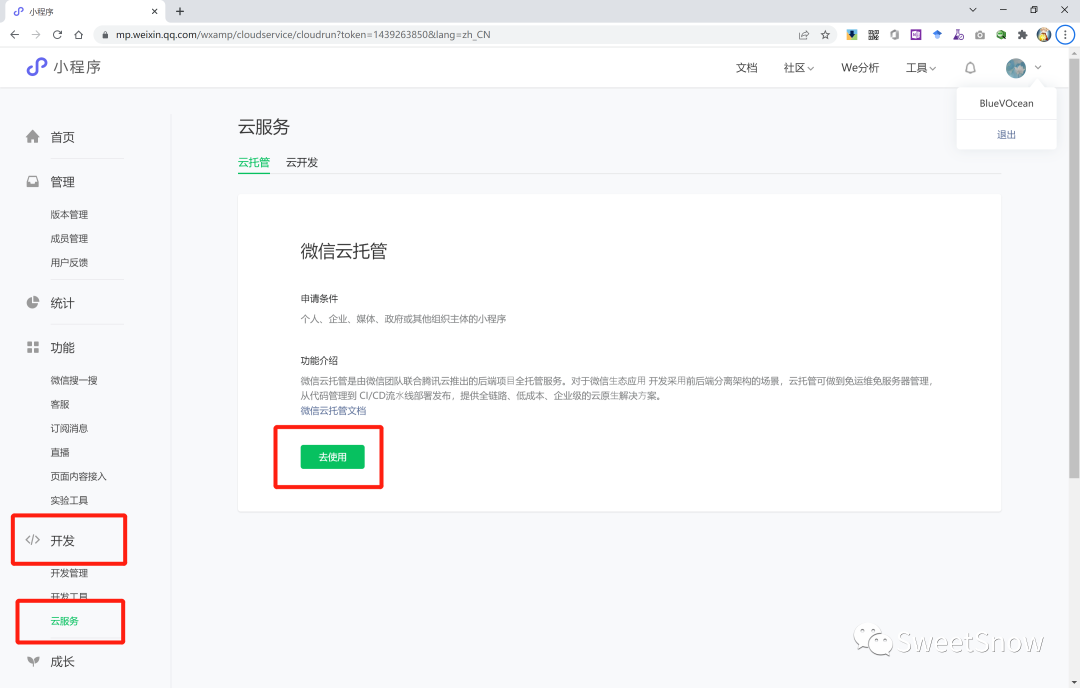Go to 首页 in the sidebar

62,137
